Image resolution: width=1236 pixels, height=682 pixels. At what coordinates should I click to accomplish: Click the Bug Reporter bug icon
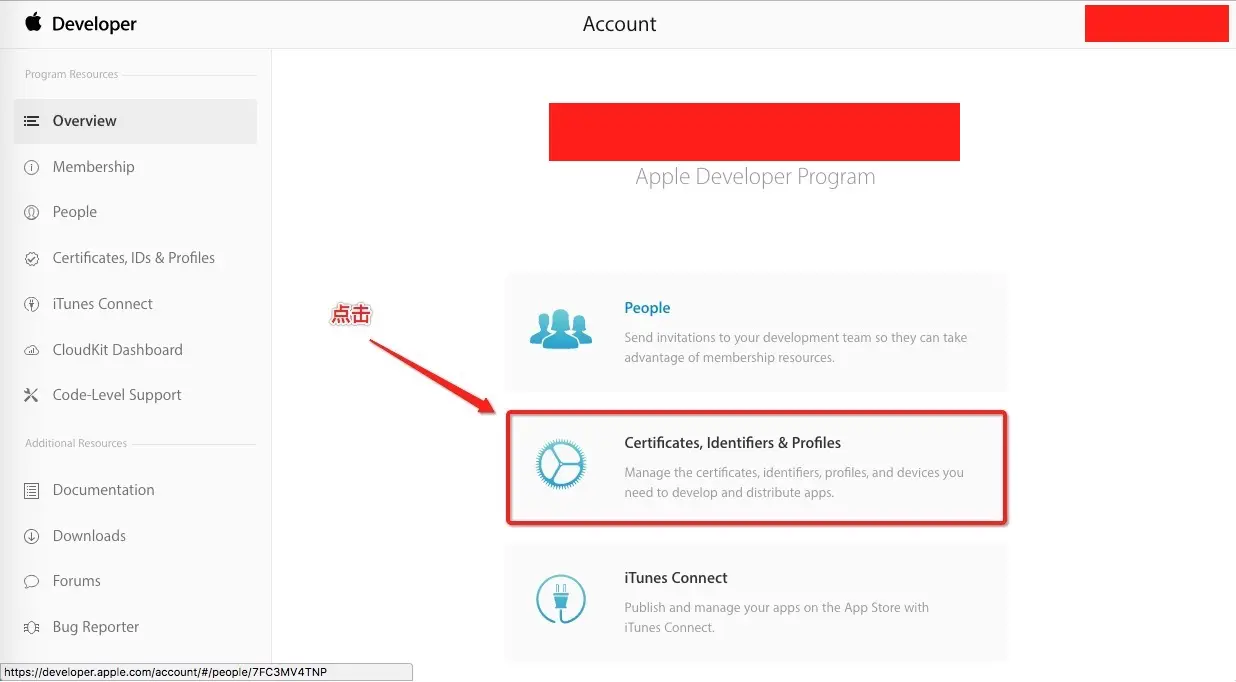pos(32,627)
